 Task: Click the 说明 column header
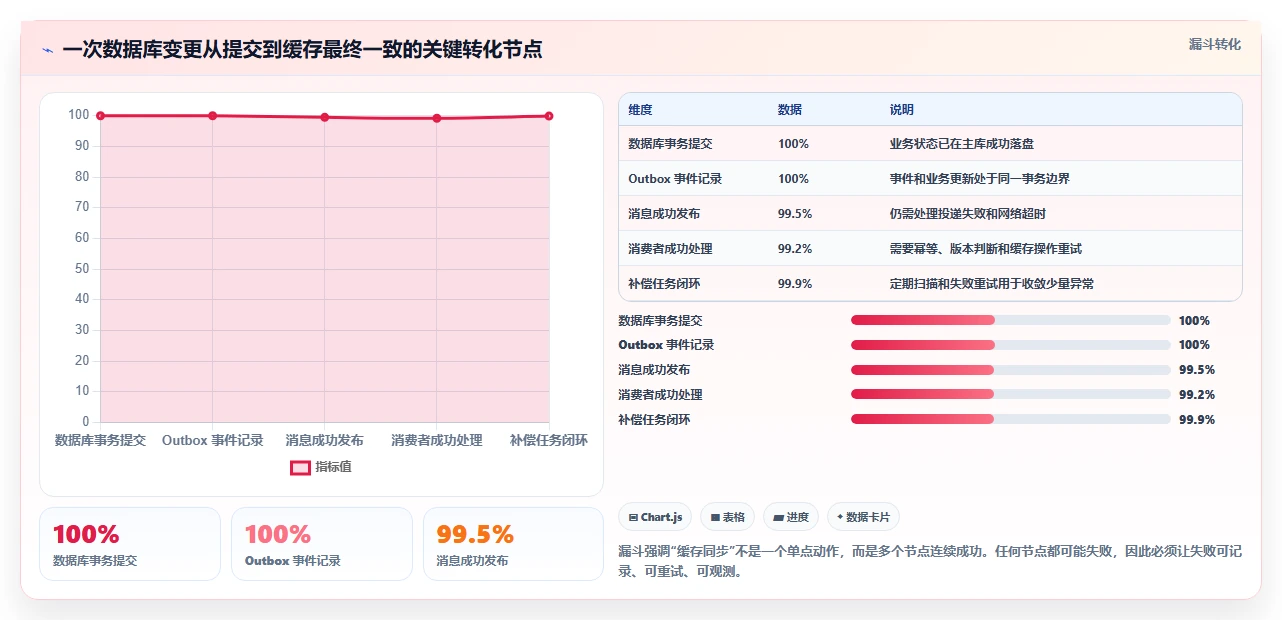pyautogui.click(x=902, y=110)
